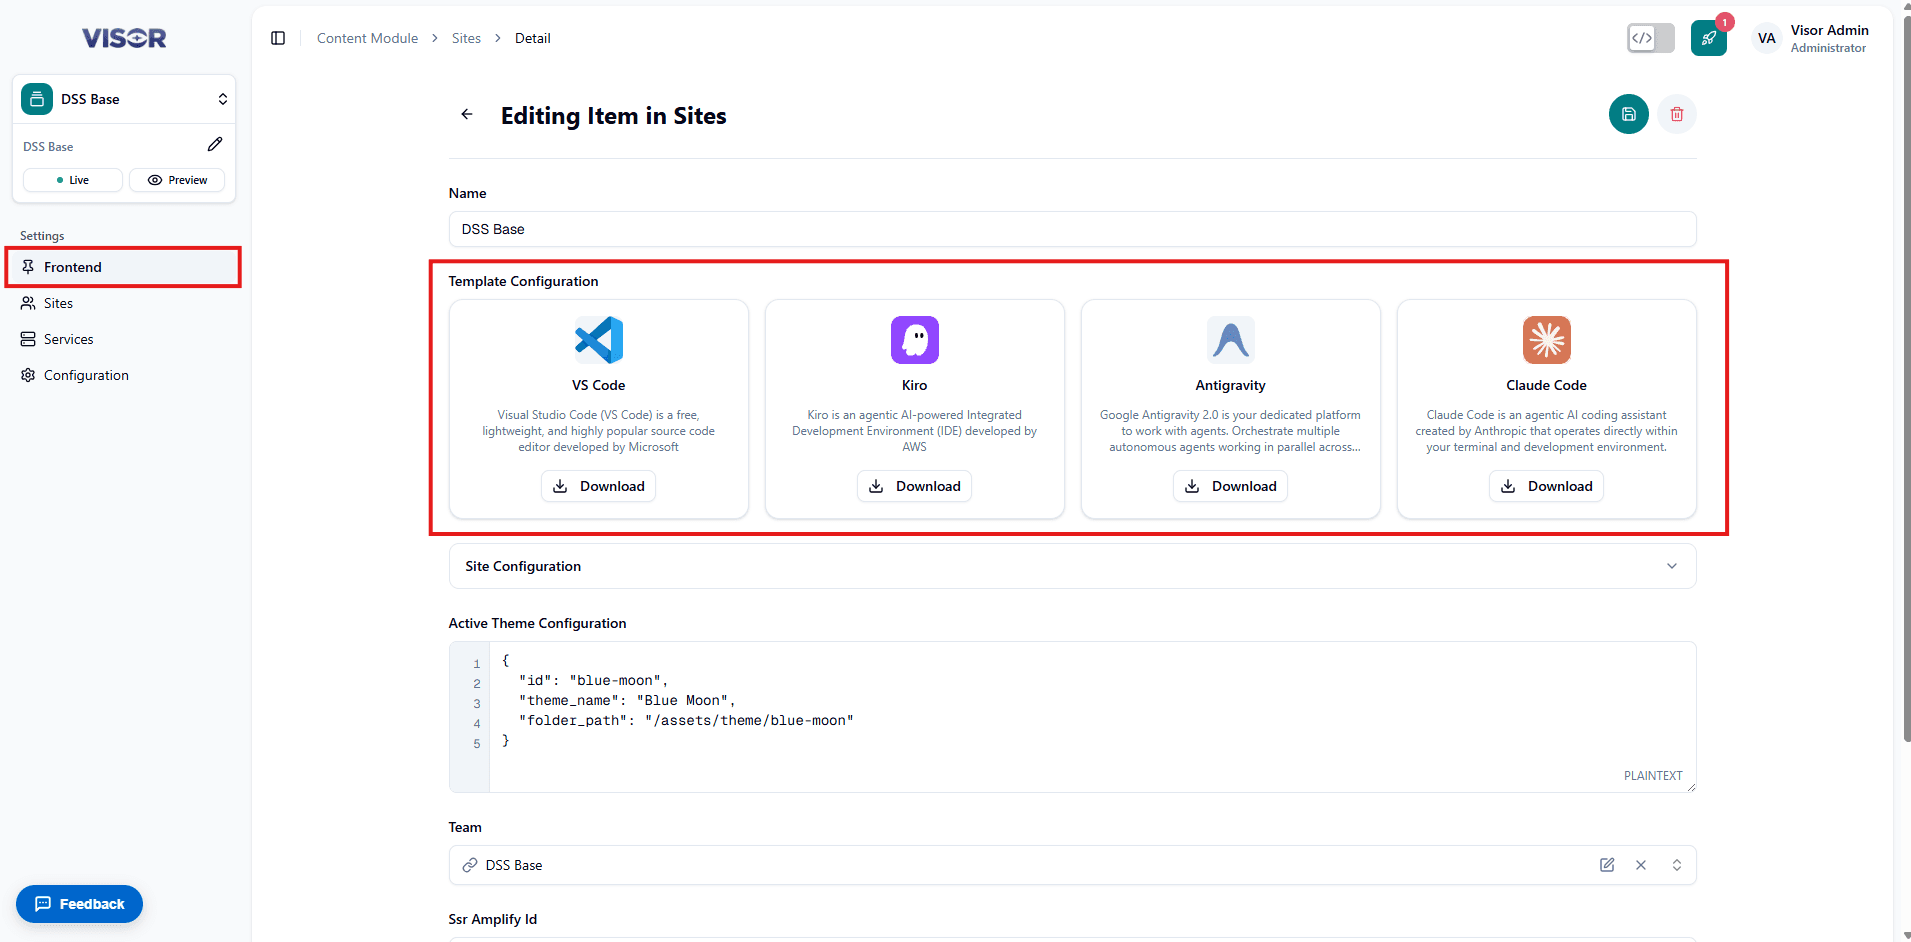
Task: Click the Claude Code logo icon
Action: (1547, 340)
